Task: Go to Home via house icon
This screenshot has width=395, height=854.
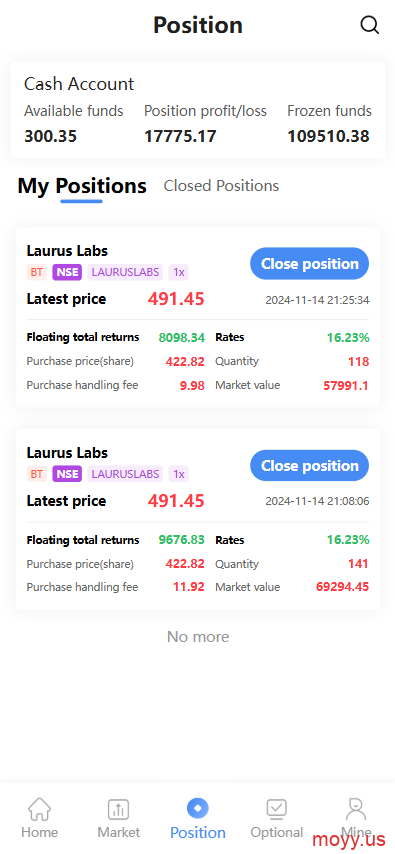Action: (x=39, y=809)
